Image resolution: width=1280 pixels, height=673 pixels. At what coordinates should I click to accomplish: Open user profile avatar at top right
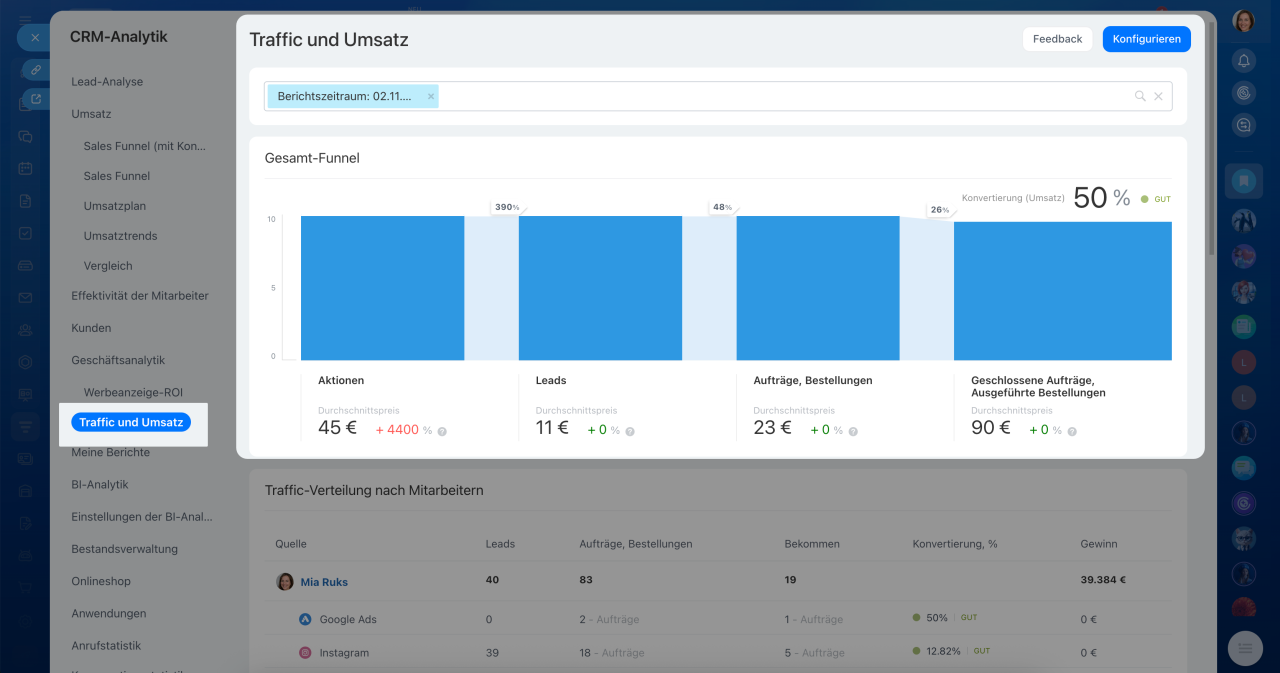pos(1244,21)
